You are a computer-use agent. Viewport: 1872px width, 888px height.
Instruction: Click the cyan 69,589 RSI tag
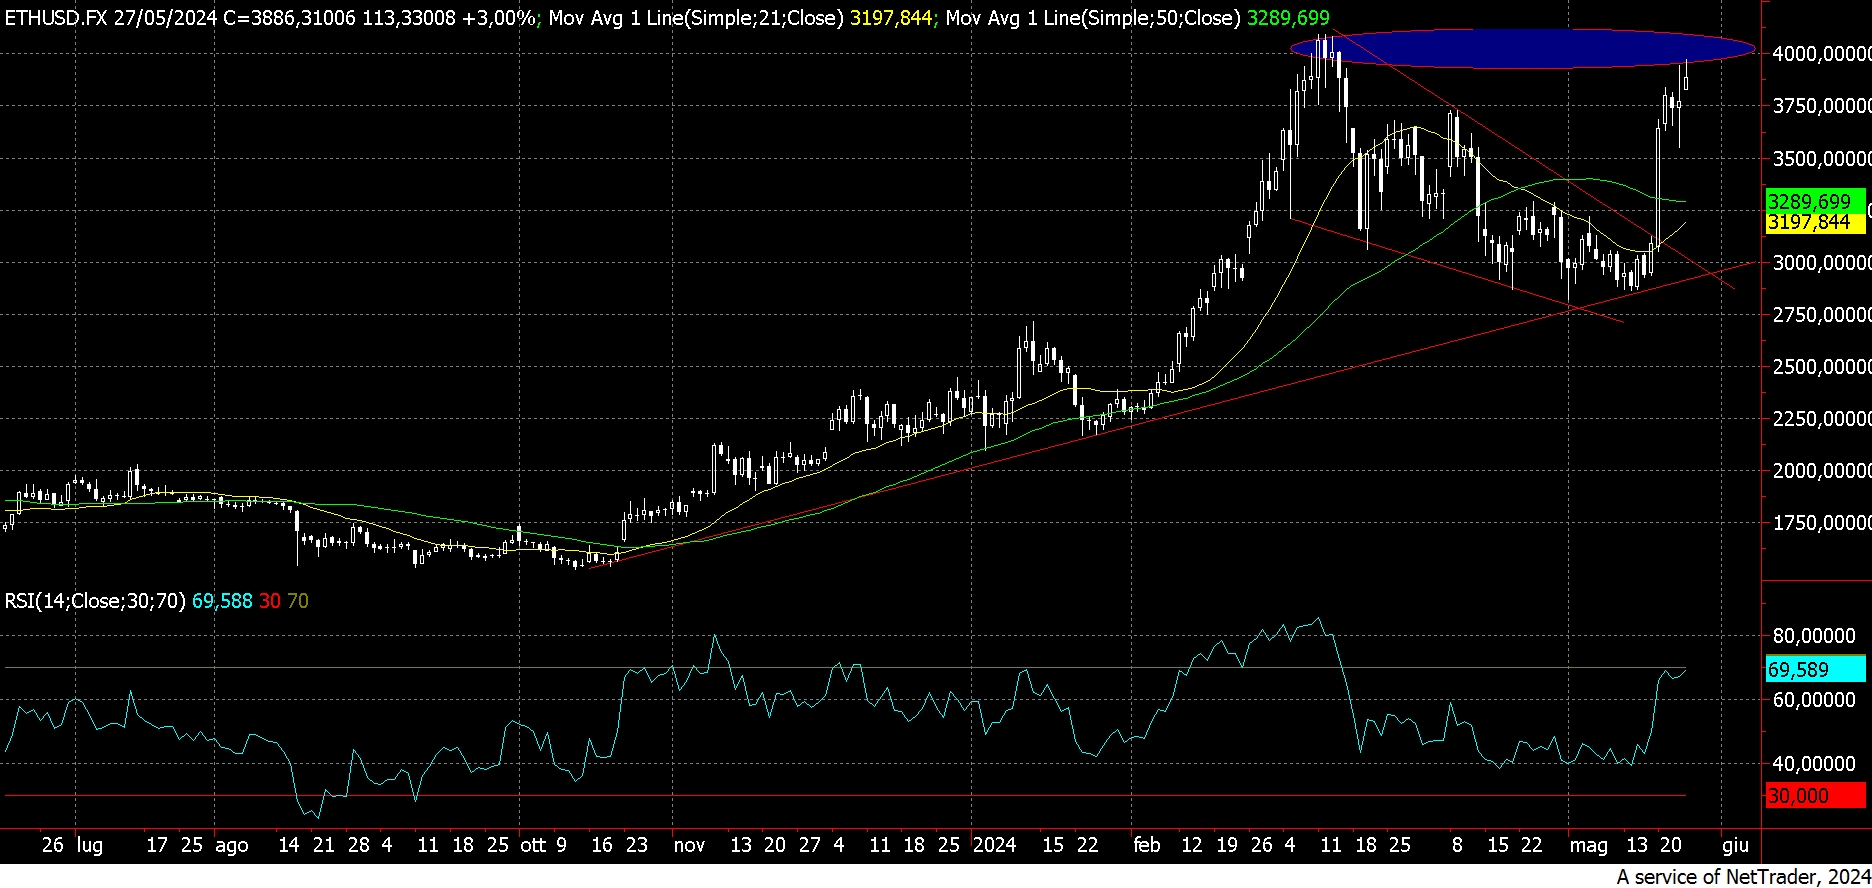(1815, 670)
